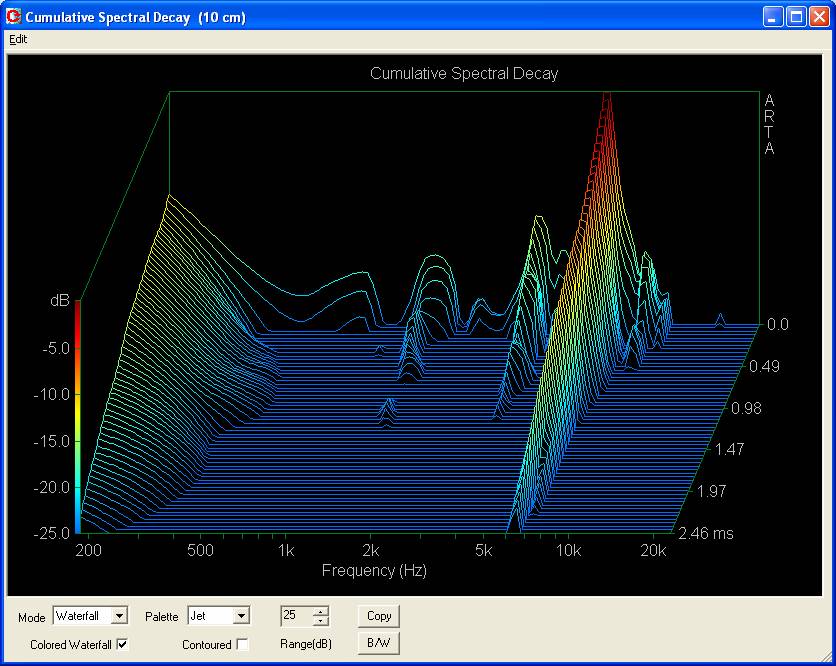Click the dB color scale bar

(x=77, y=415)
